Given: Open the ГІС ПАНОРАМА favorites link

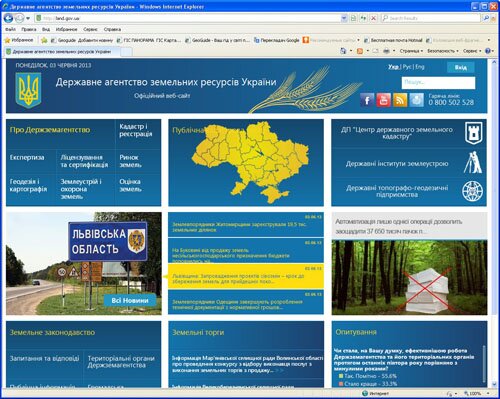Looking at the screenshot, I should pyautogui.click(x=149, y=40).
